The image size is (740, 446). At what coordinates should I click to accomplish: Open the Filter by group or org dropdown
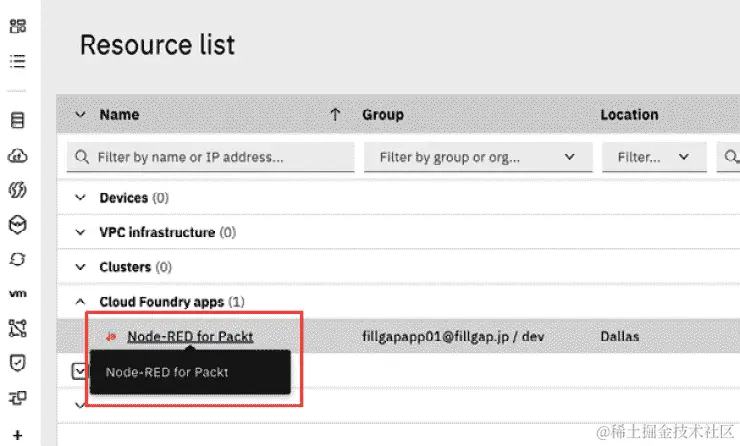(x=478, y=157)
